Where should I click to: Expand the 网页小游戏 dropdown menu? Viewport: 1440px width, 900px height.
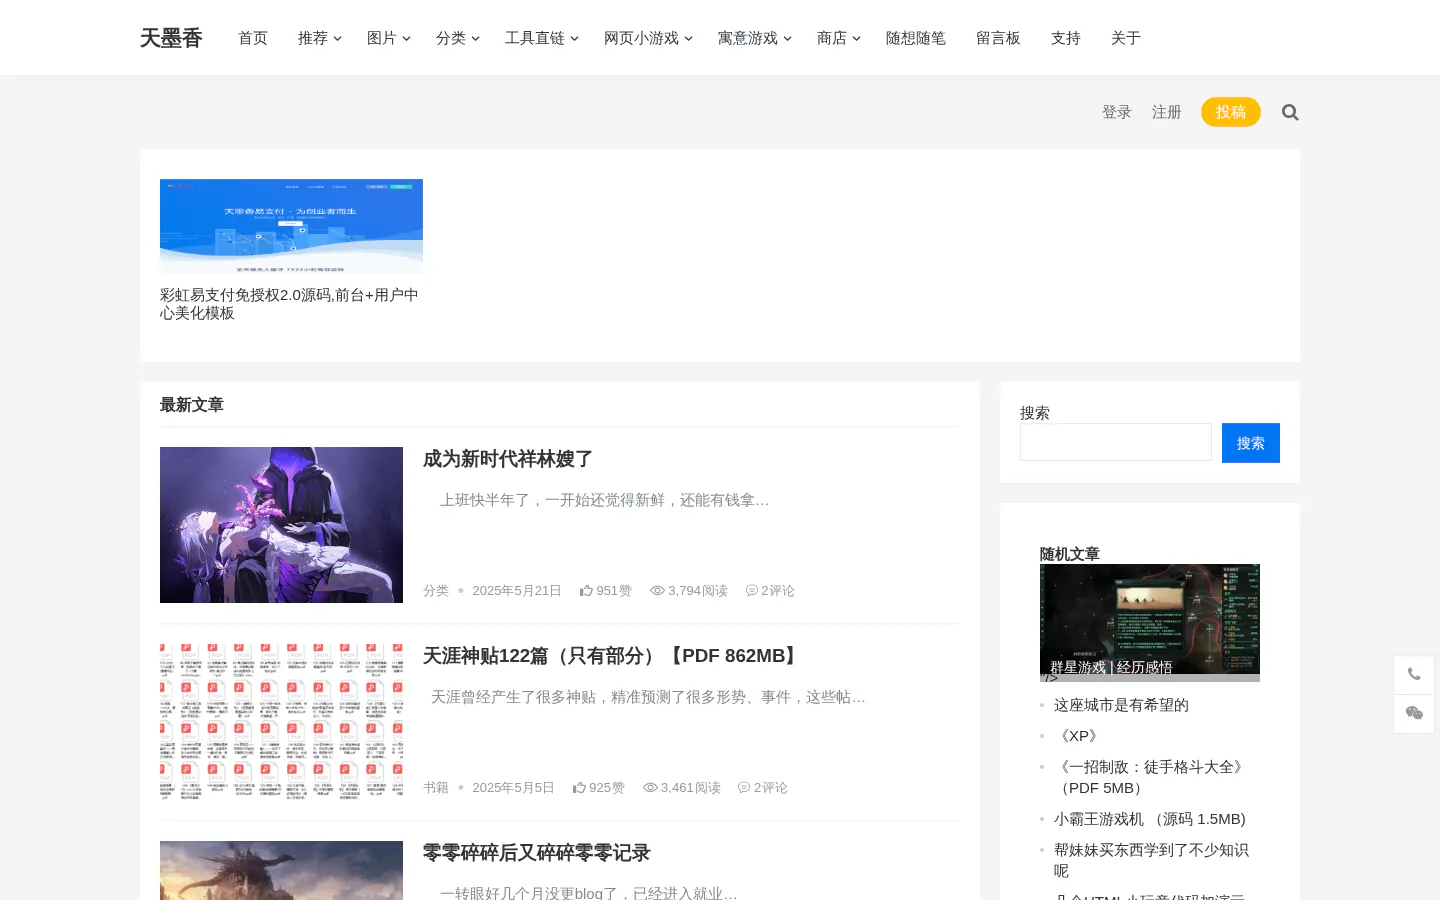click(648, 38)
